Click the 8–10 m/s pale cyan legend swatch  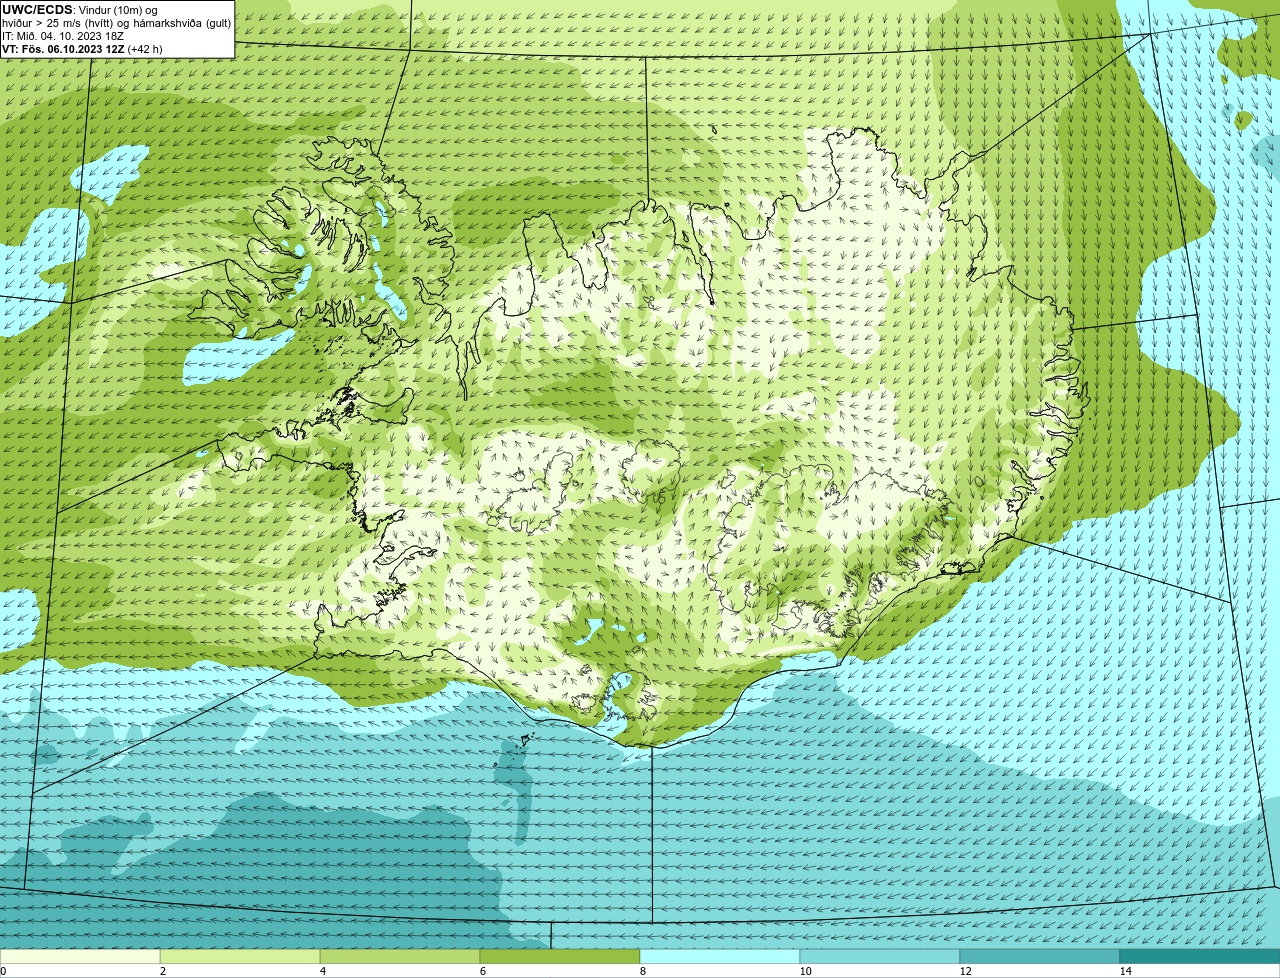[x=720, y=956]
